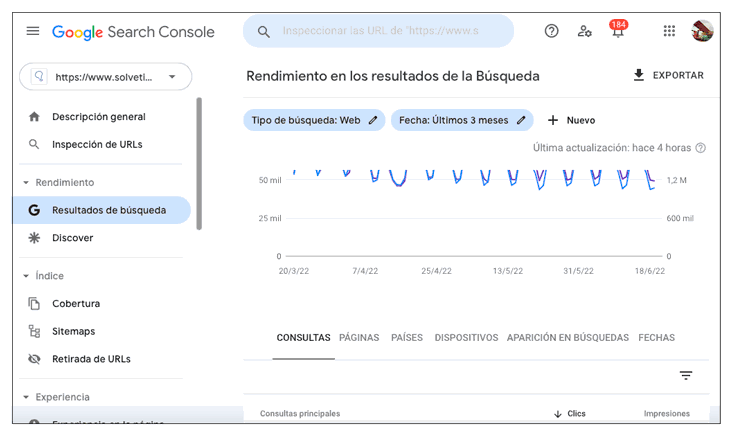The image size is (730, 434).
Task: Click the Consultas principales column header
Action: click(x=300, y=414)
